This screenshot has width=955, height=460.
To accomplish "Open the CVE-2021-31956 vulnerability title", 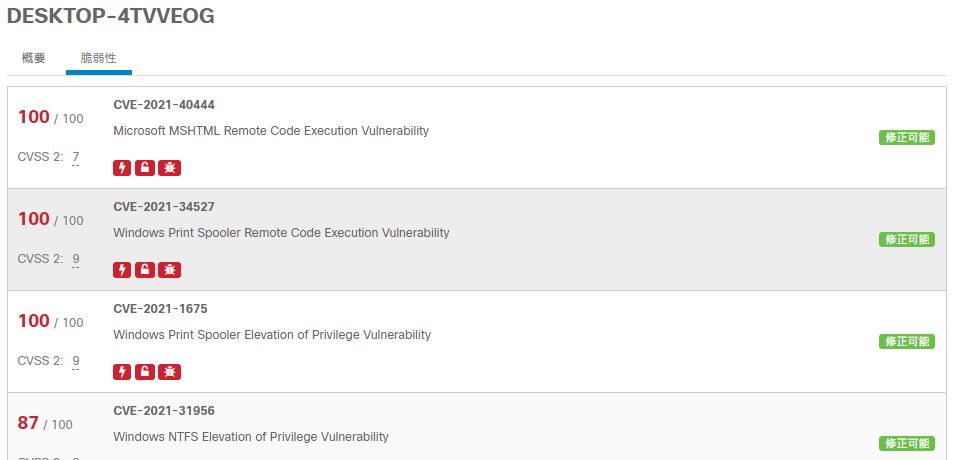I will click(164, 411).
